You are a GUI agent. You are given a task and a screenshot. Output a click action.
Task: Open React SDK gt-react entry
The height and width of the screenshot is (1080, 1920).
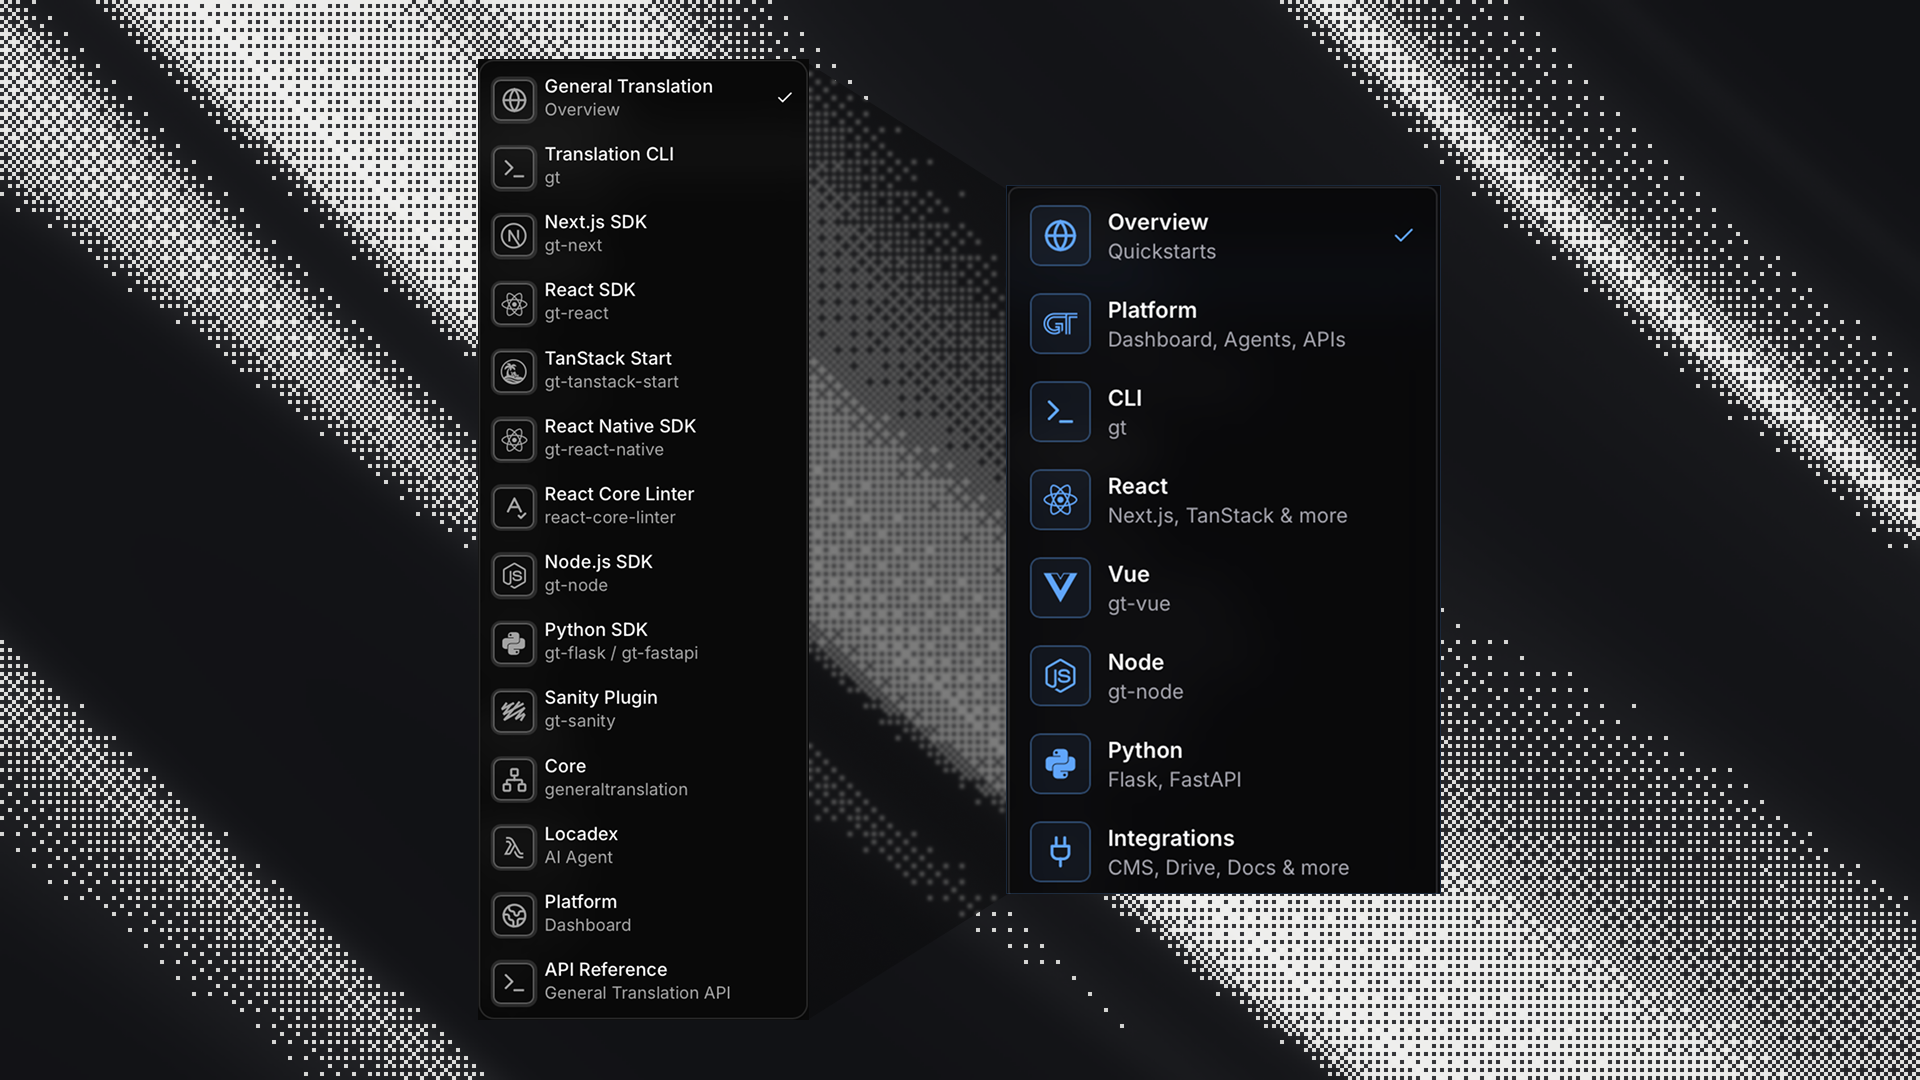(x=643, y=304)
